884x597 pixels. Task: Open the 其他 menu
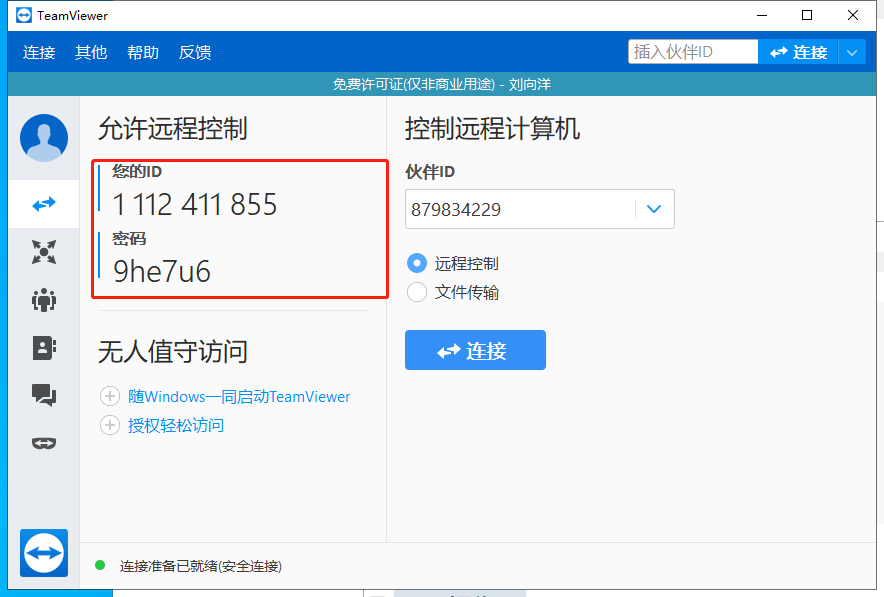pos(91,52)
